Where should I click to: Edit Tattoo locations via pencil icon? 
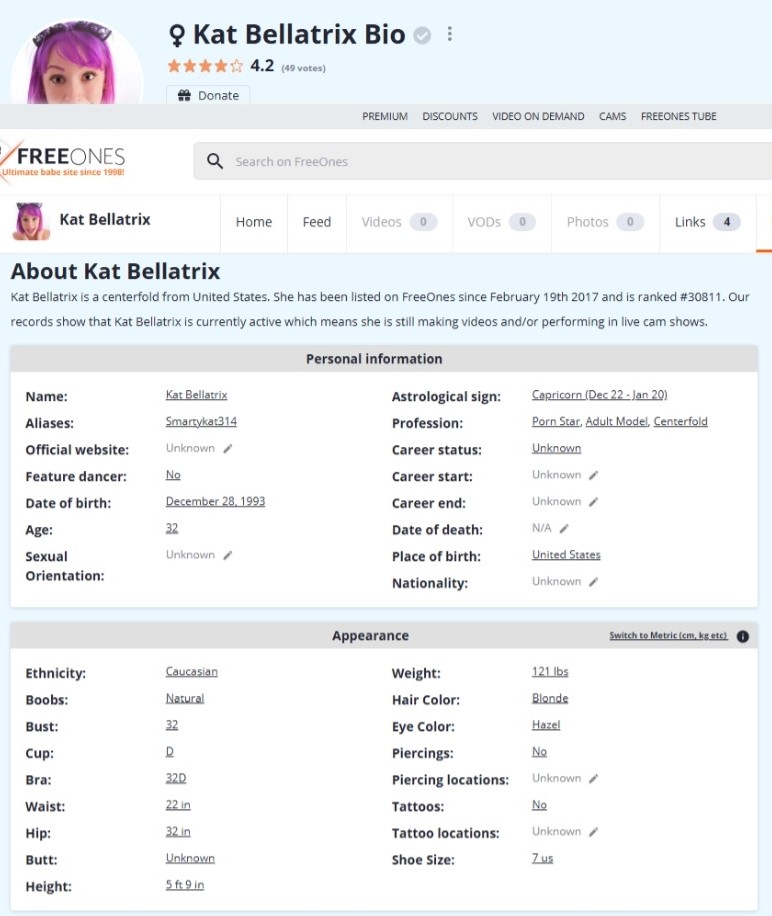point(594,832)
